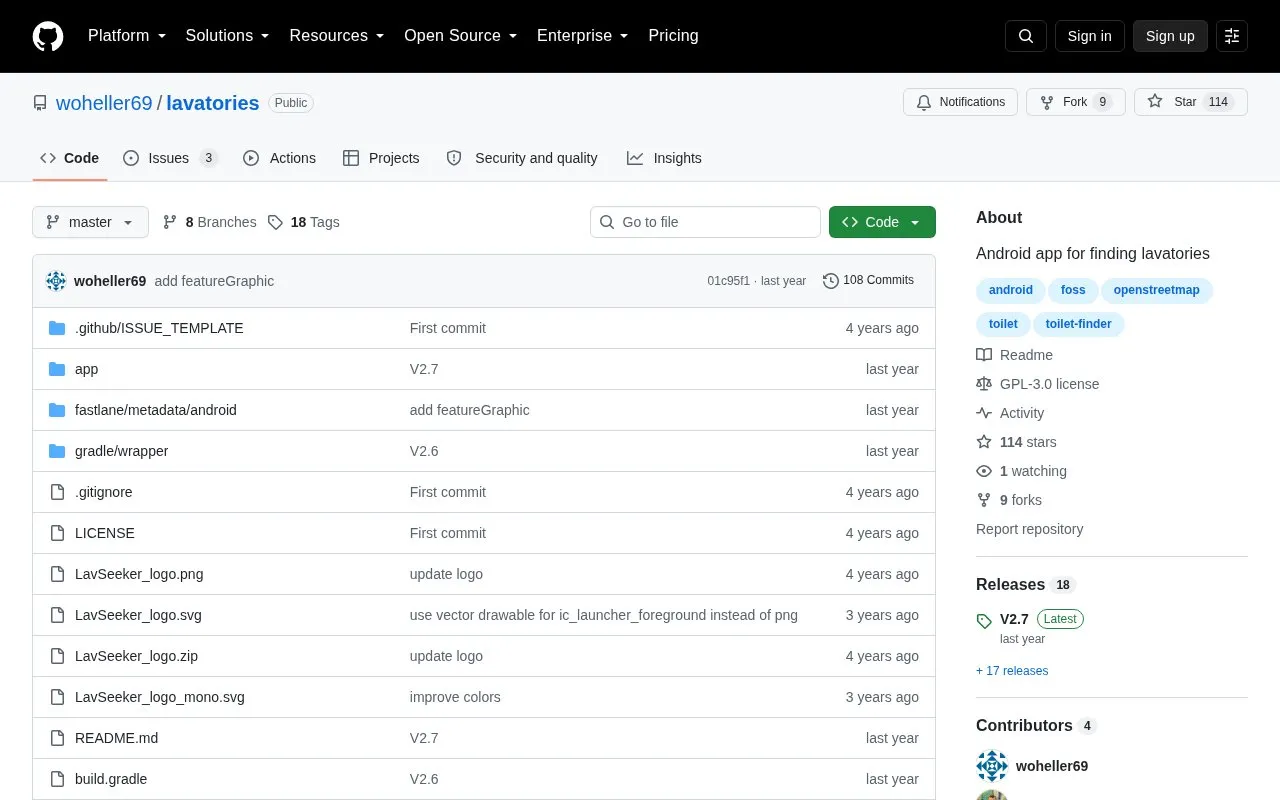Select the toilet-finder topic tag
This screenshot has width=1280, height=800.
pyautogui.click(x=1078, y=324)
